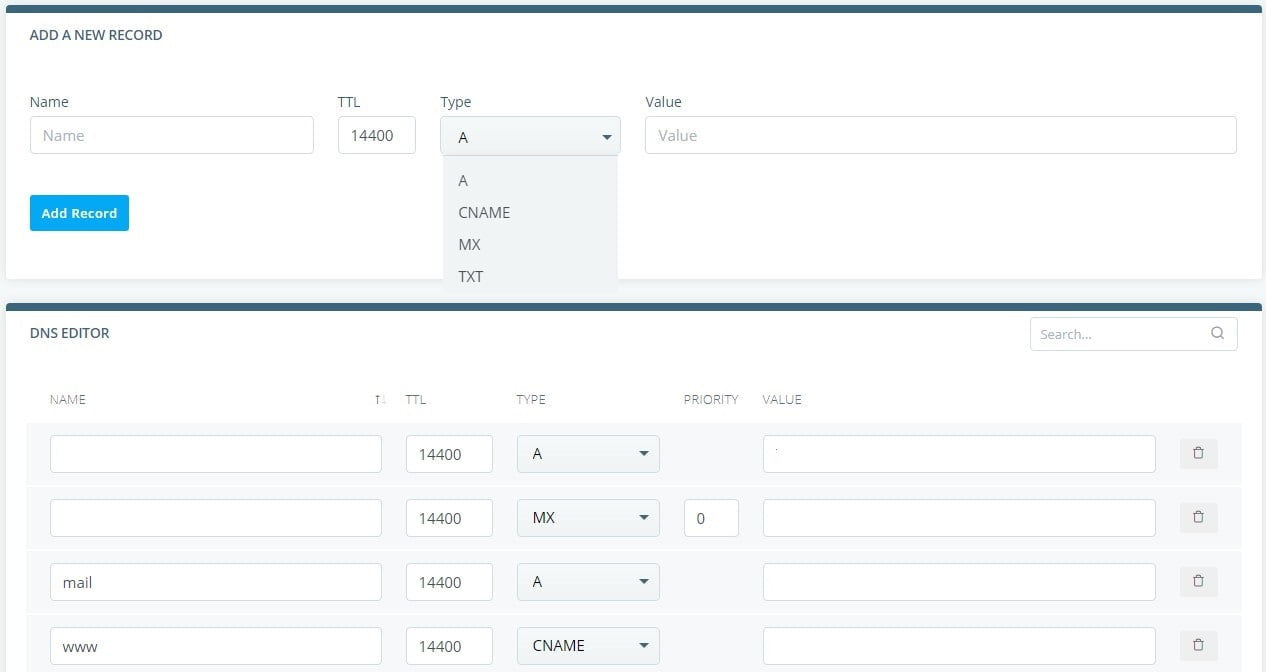Click inside the Name field of the new record form
Screen dimensions: 1266x672
[171, 135]
